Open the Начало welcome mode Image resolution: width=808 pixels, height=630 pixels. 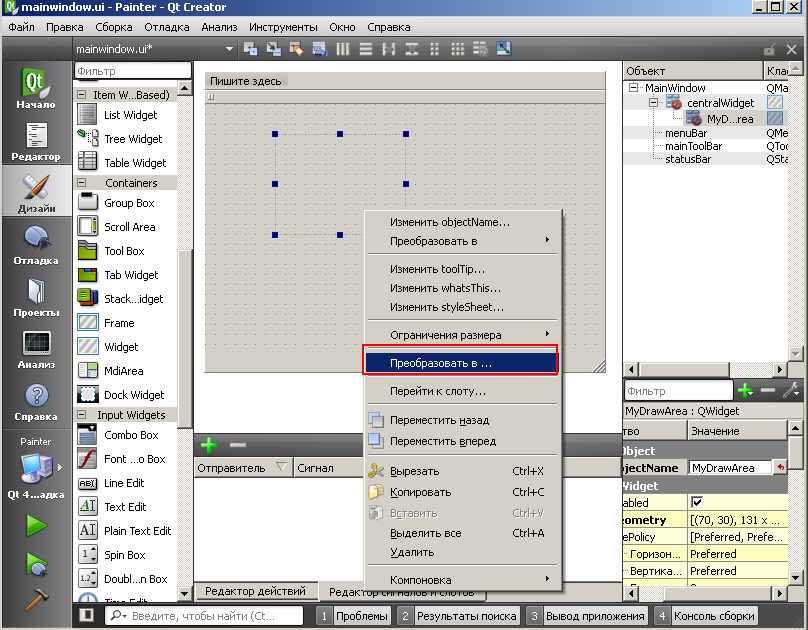(36, 88)
